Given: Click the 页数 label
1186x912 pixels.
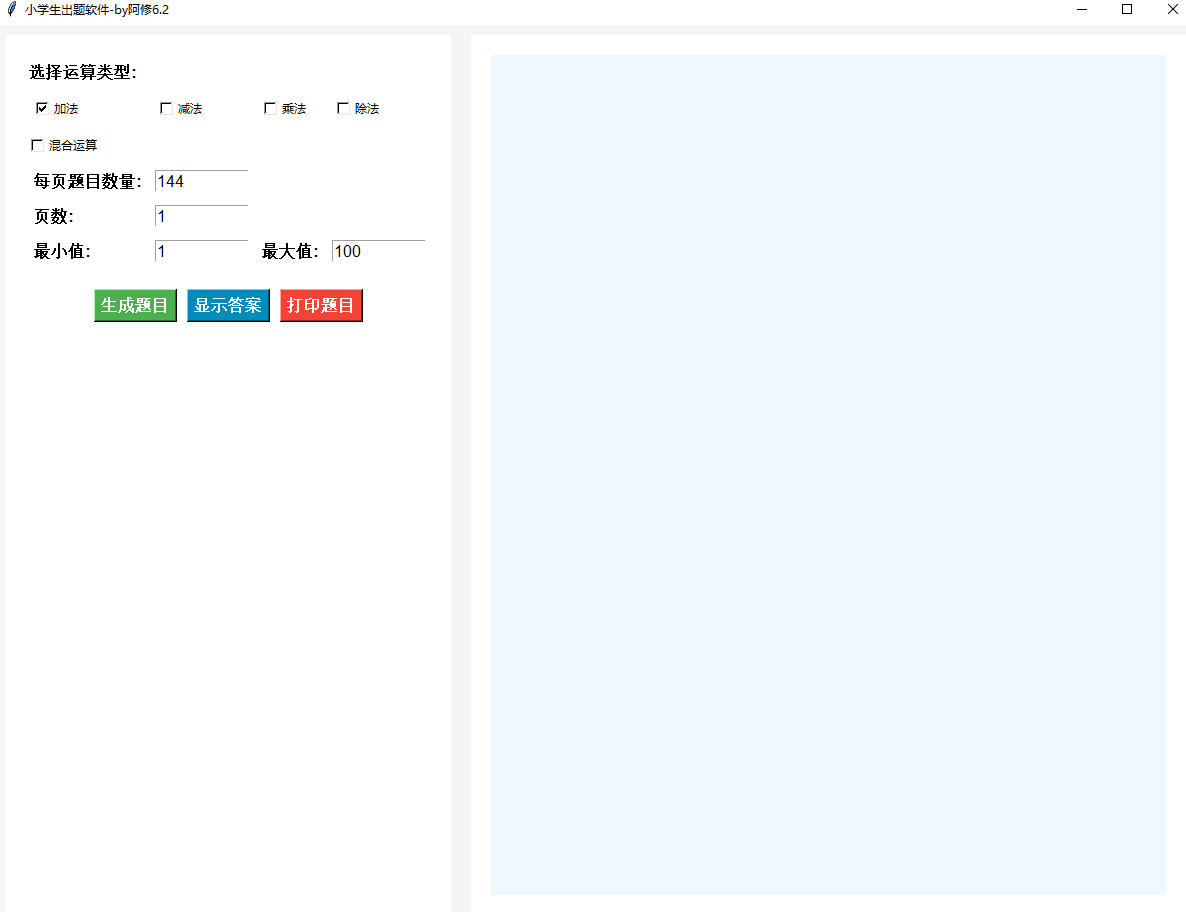Looking at the screenshot, I should click(x=54, y=216).
